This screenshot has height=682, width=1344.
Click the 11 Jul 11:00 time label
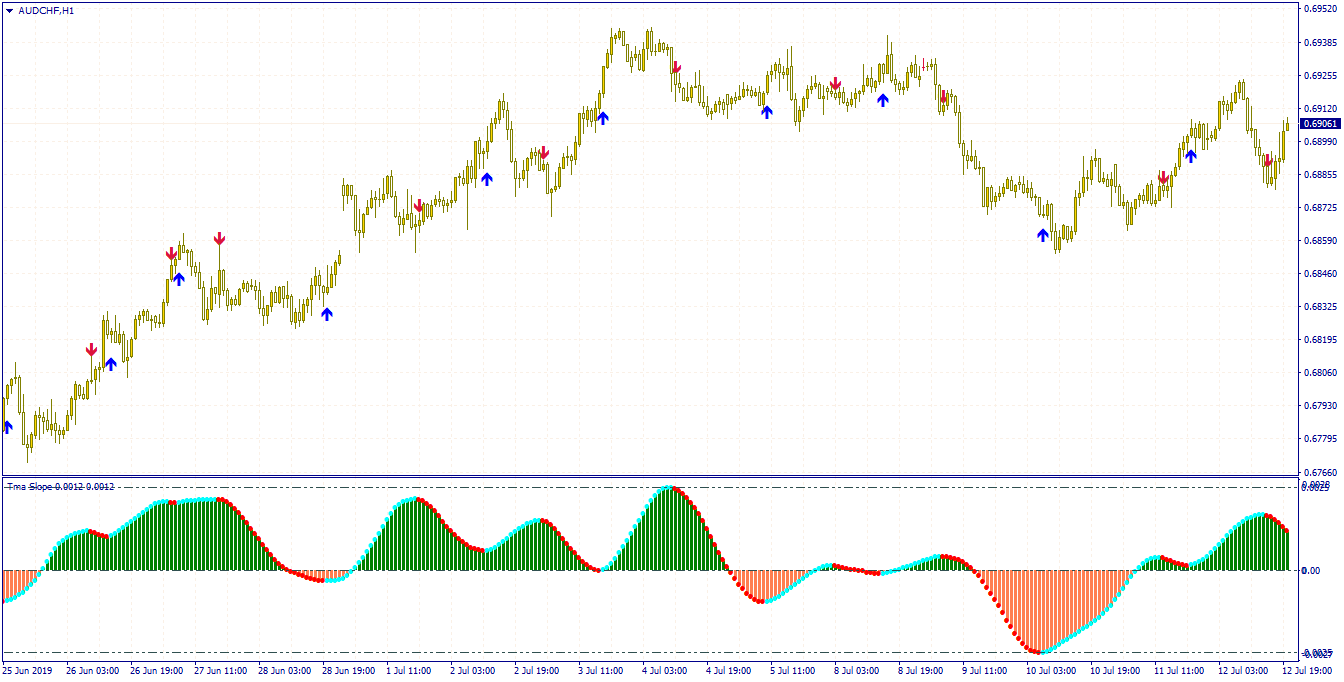(1179, 671)
